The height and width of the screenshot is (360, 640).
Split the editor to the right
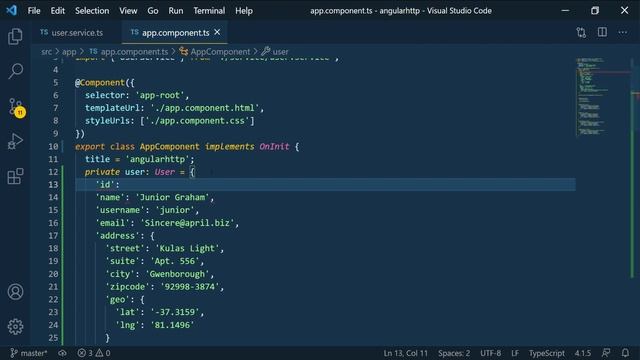click(x=602, y=32)
